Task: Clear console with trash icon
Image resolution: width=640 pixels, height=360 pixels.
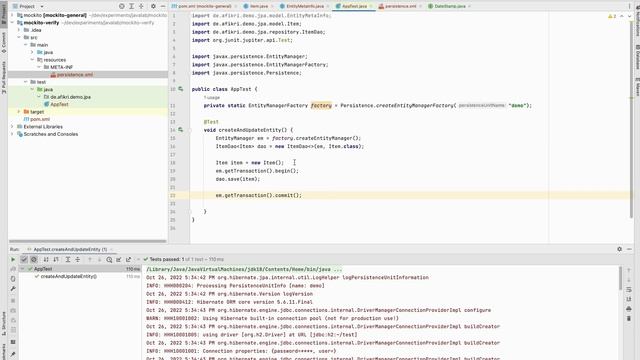Action: (x=629, y=318)
